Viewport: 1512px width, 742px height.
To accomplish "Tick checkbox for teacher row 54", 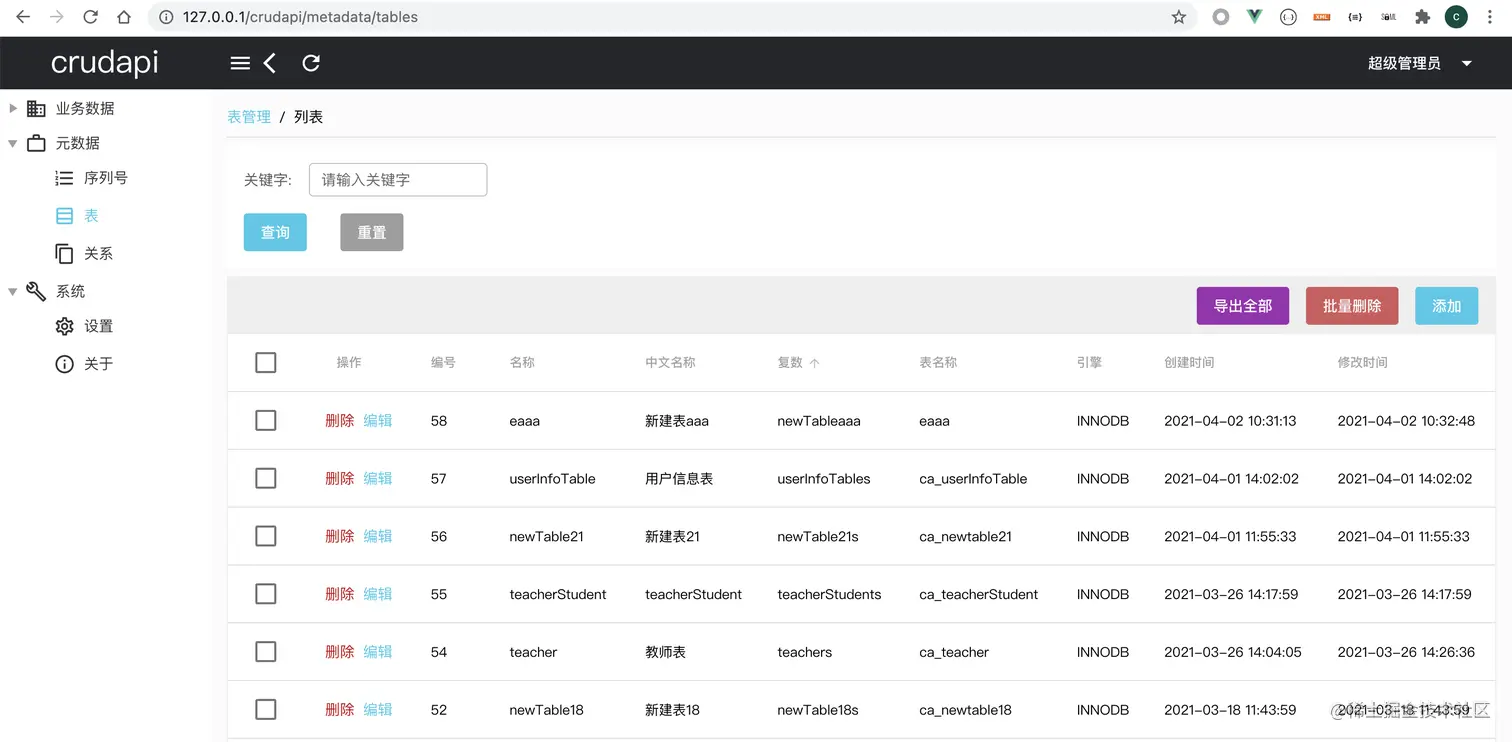I will (x=265, y=652).
